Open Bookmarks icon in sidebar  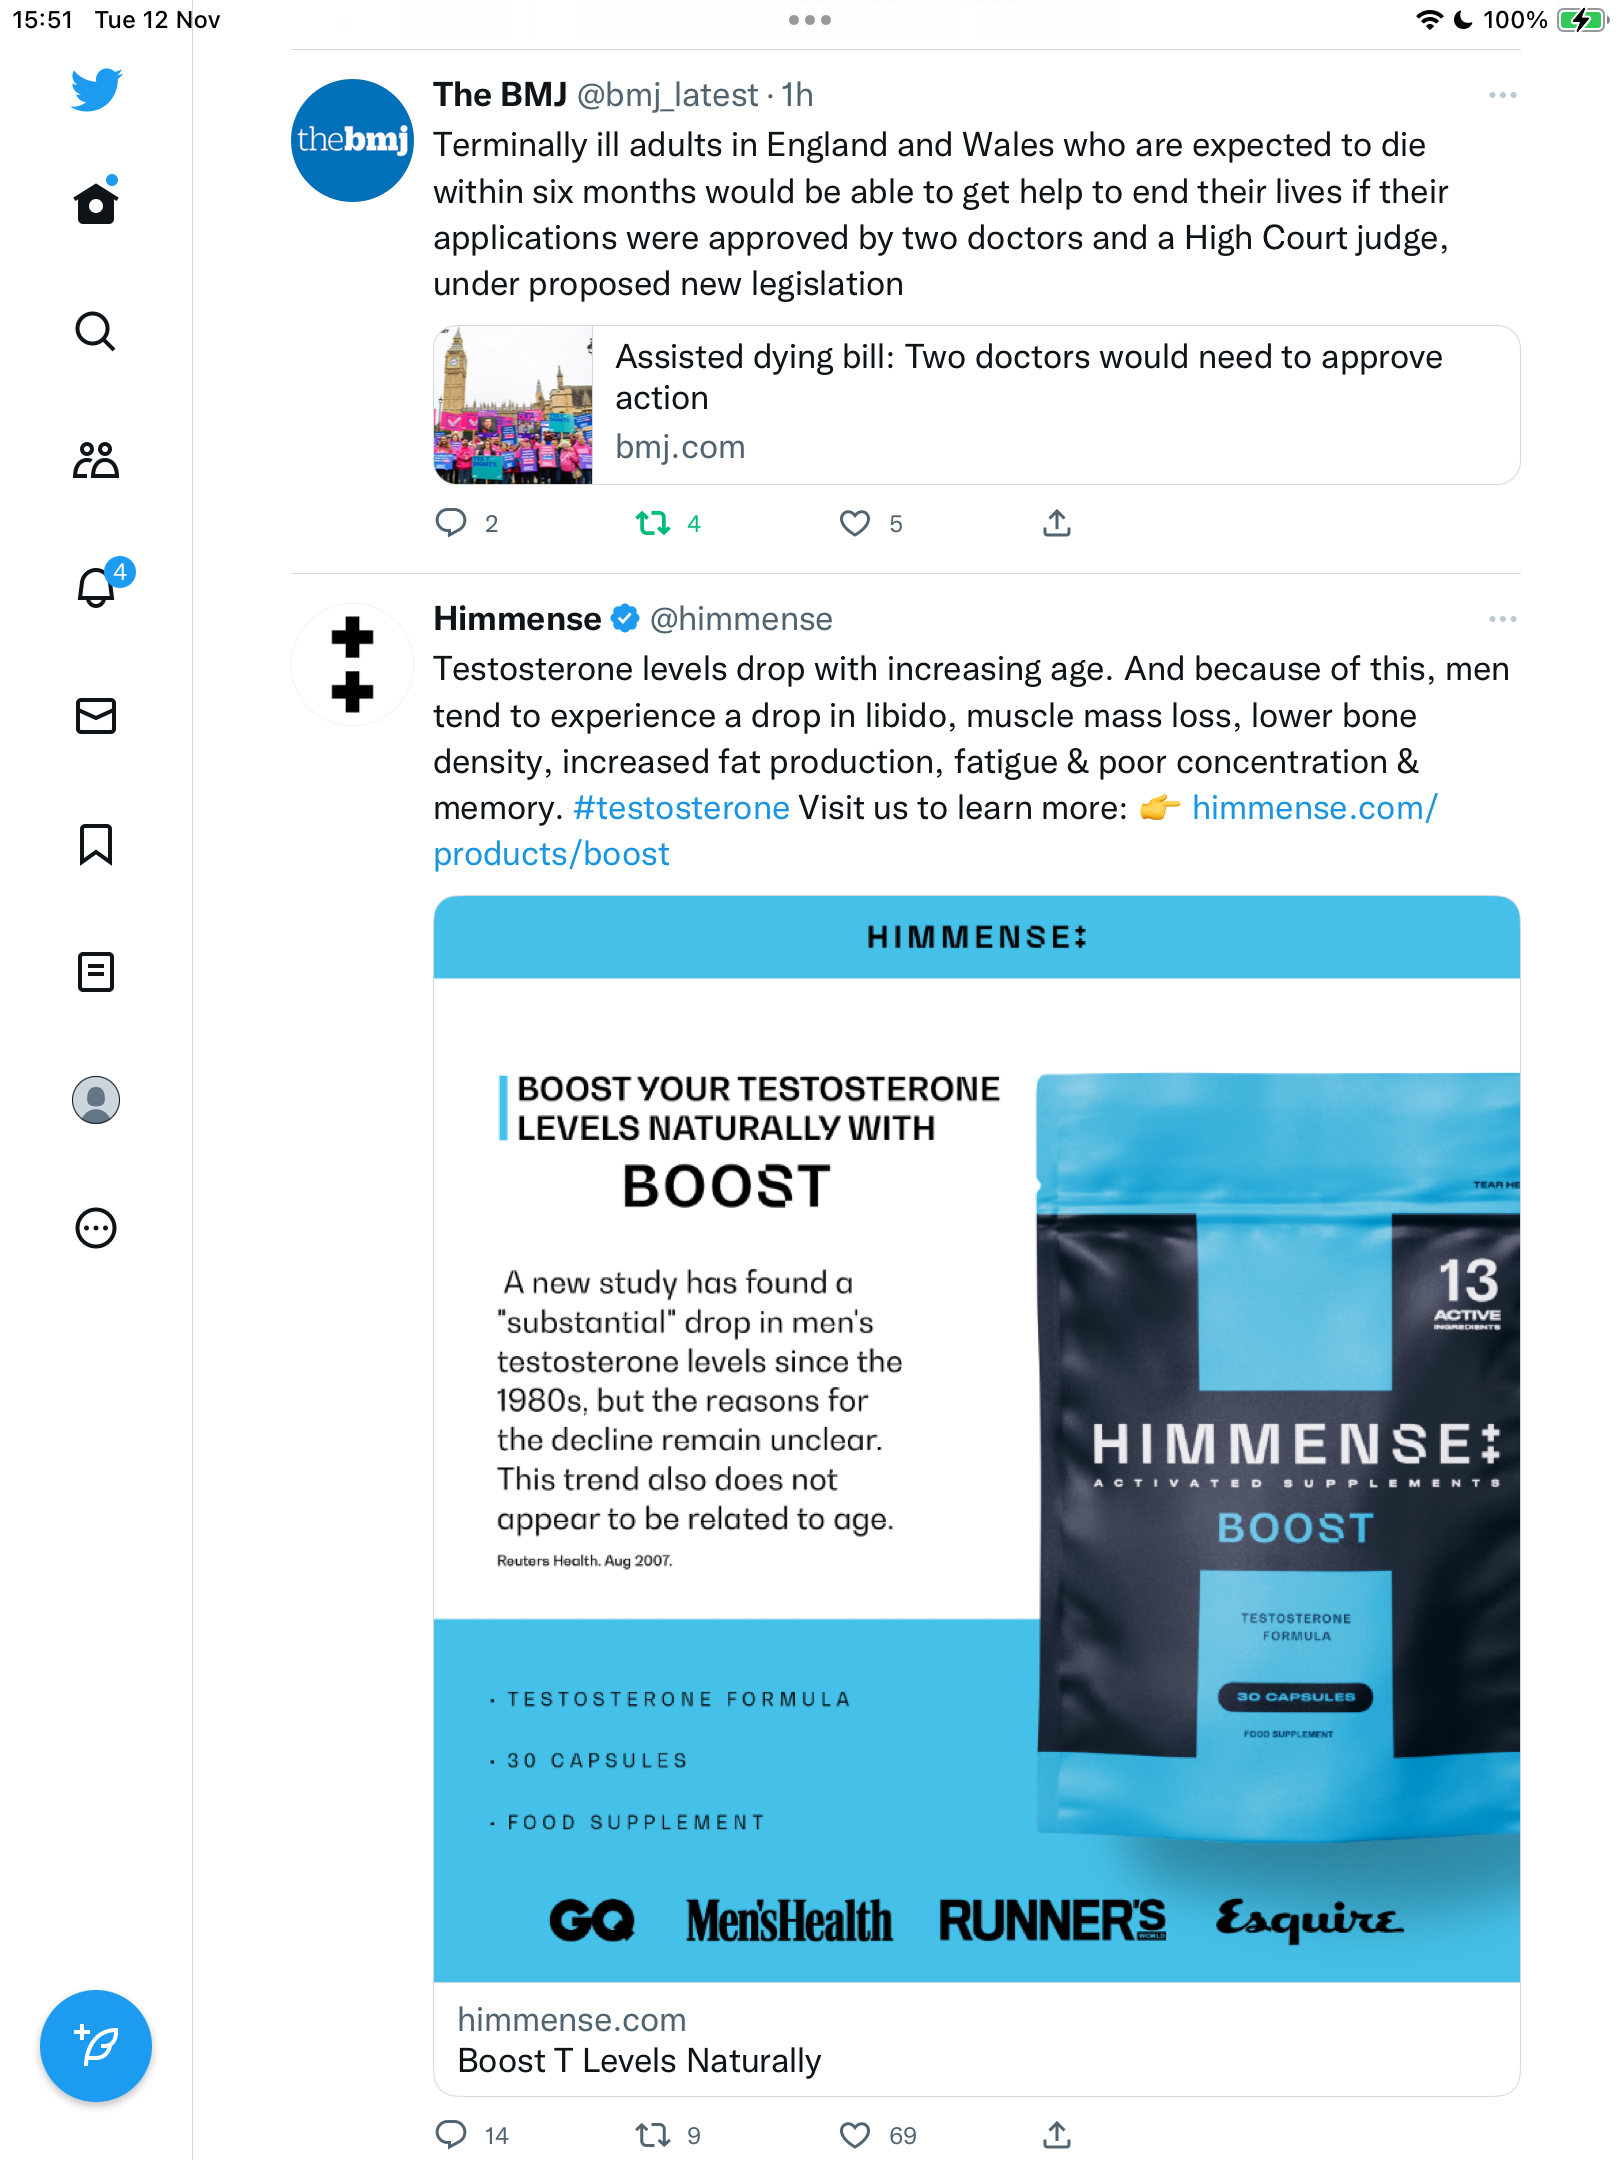pos(96,844)
